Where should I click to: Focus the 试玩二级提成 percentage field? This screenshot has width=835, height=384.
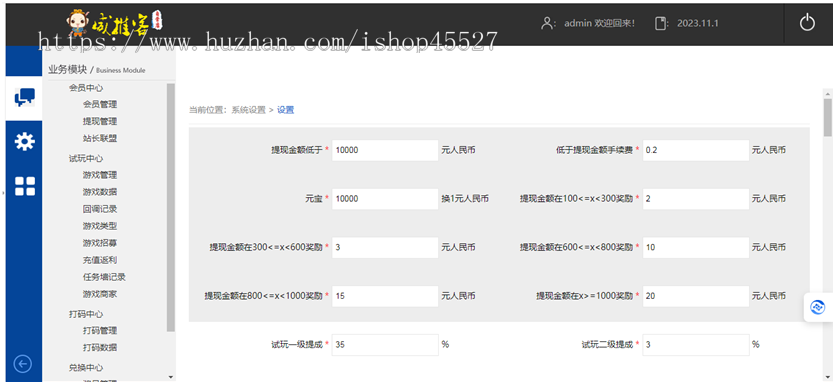pos(696,345)
